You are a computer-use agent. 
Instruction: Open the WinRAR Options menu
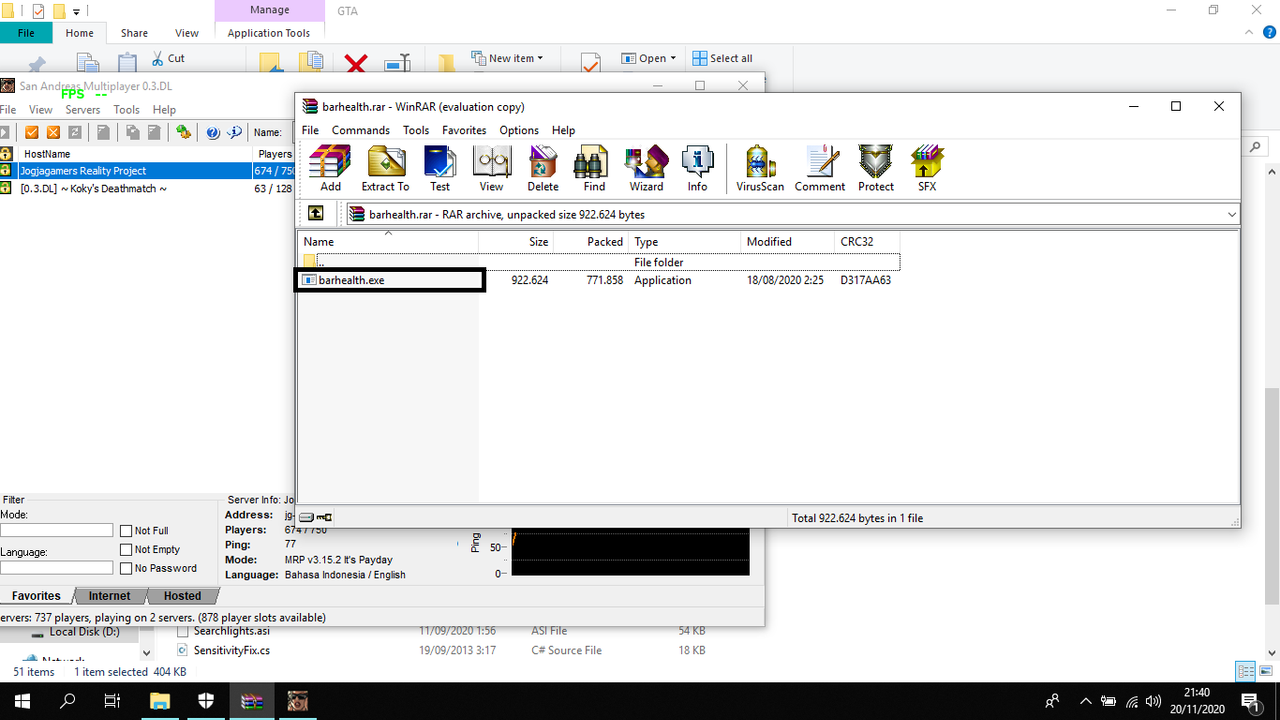click(519, 130)
